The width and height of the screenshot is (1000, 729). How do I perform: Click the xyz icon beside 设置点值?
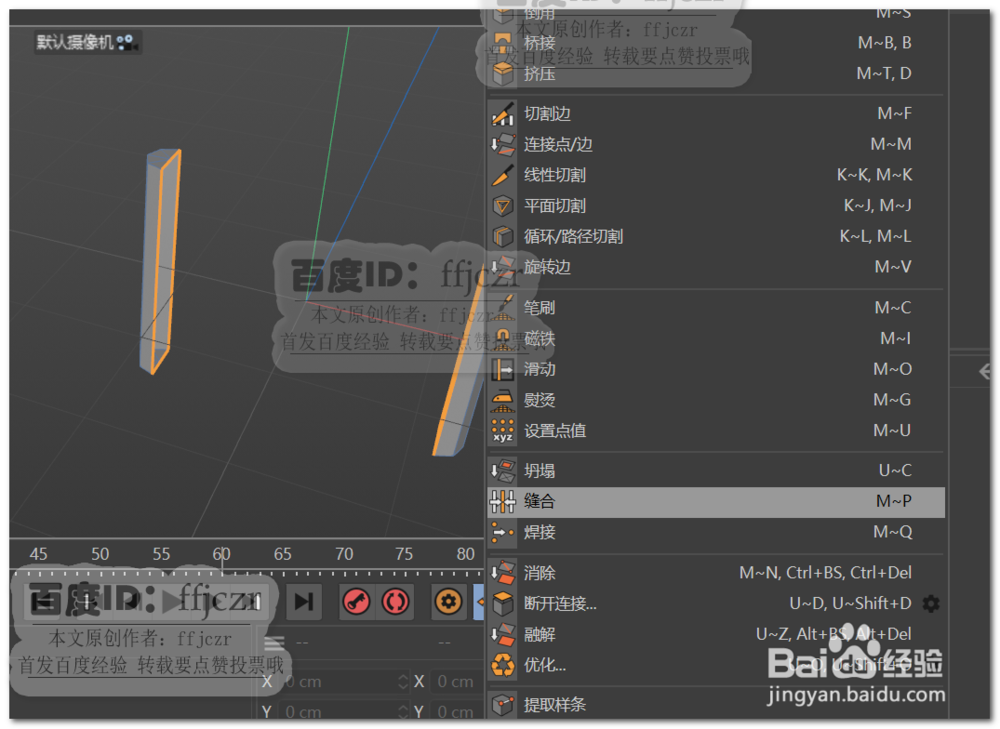(503, 430)
